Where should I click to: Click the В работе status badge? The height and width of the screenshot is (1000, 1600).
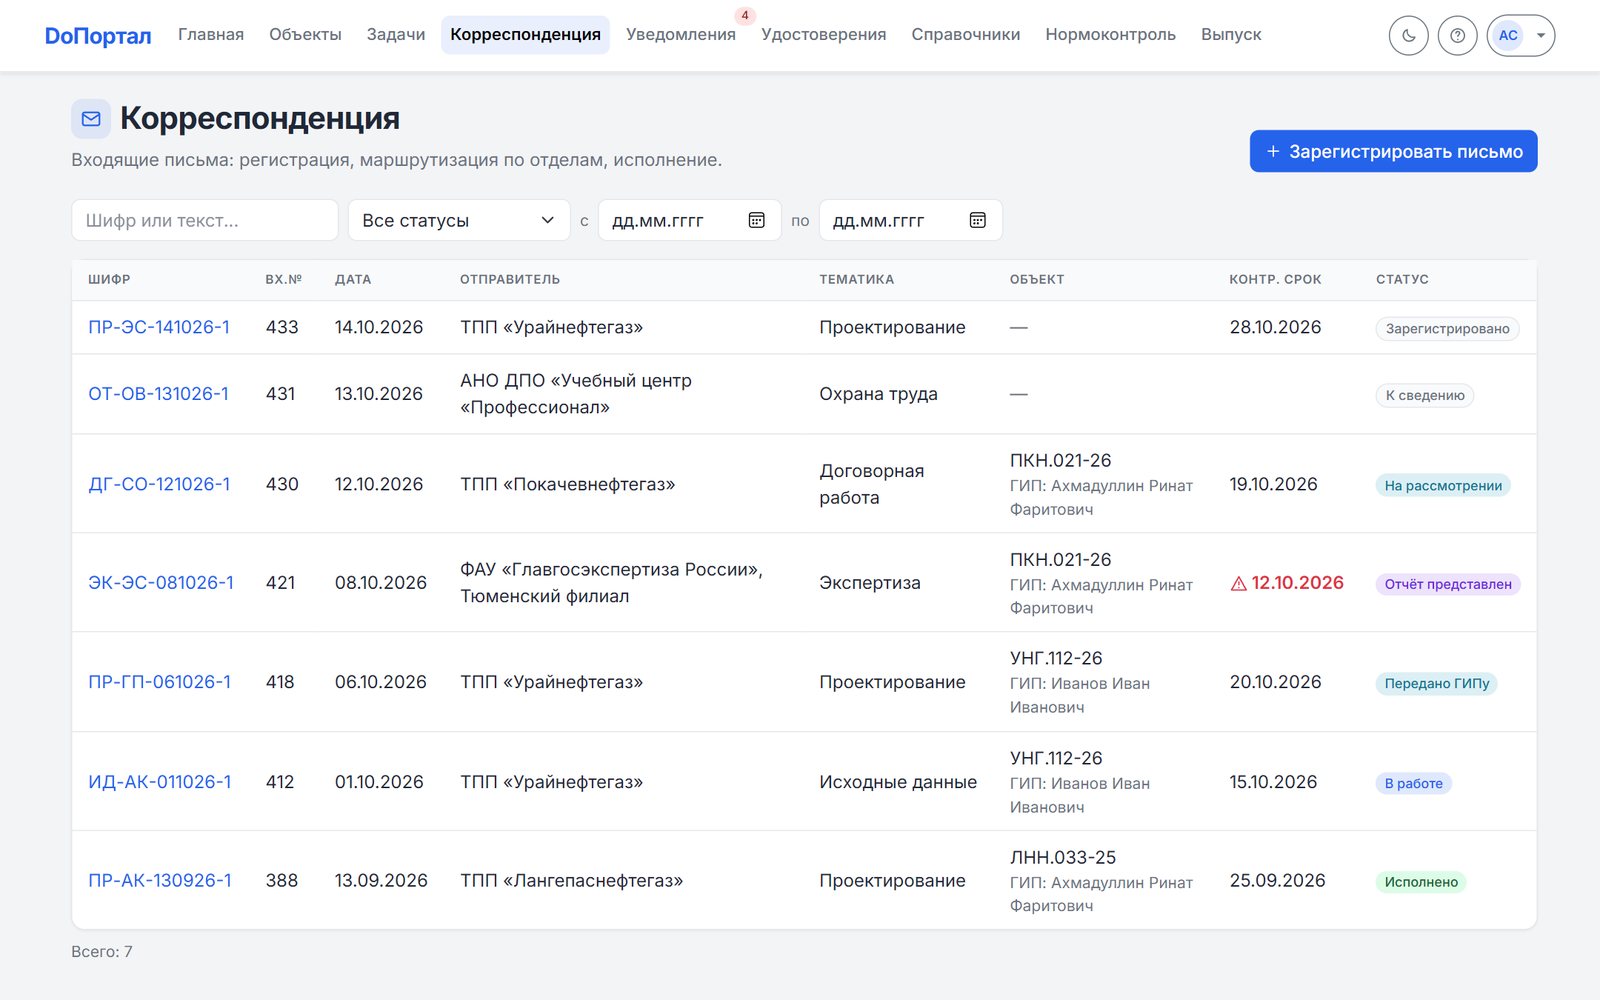(x=1414, y=784)
